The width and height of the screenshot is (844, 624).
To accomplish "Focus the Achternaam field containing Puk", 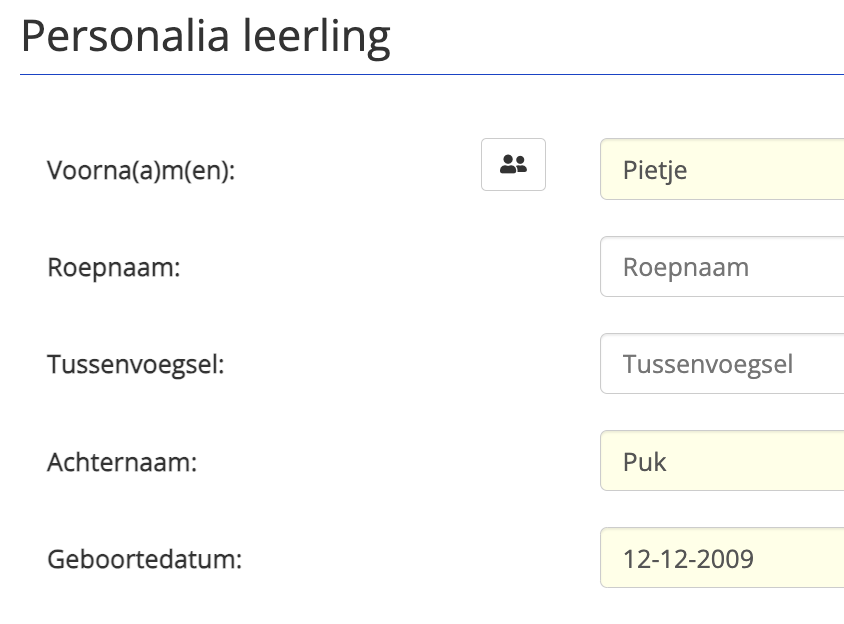I will pos(722,461).
